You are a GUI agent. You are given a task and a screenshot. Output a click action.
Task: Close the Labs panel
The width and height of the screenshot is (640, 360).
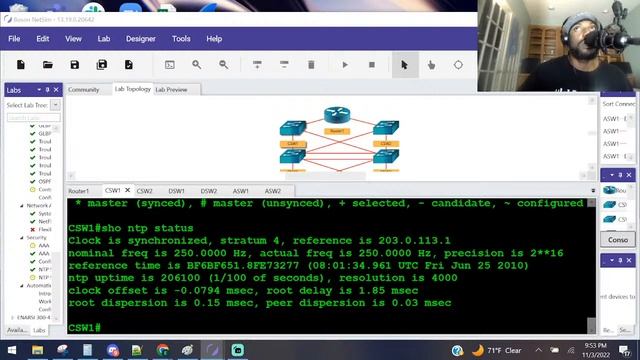point(56,90)
